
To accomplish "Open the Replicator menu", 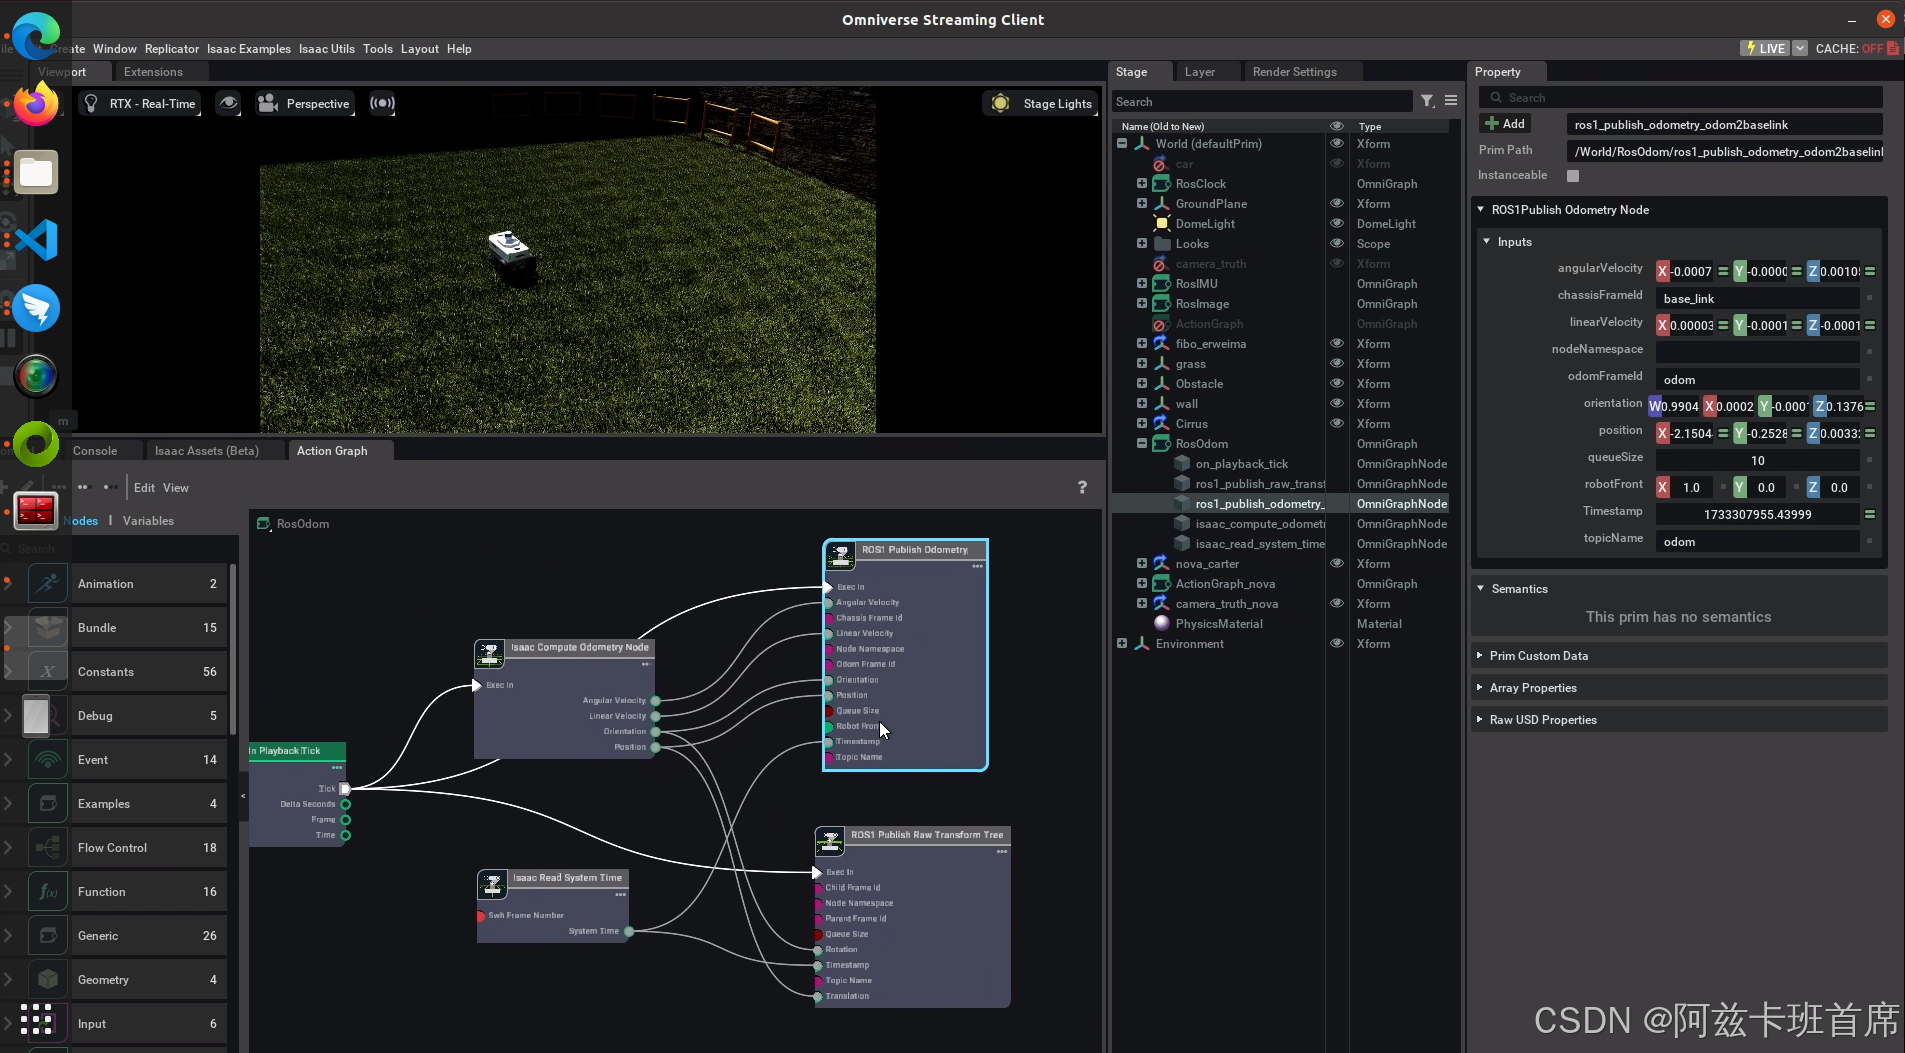I will 172,49.
